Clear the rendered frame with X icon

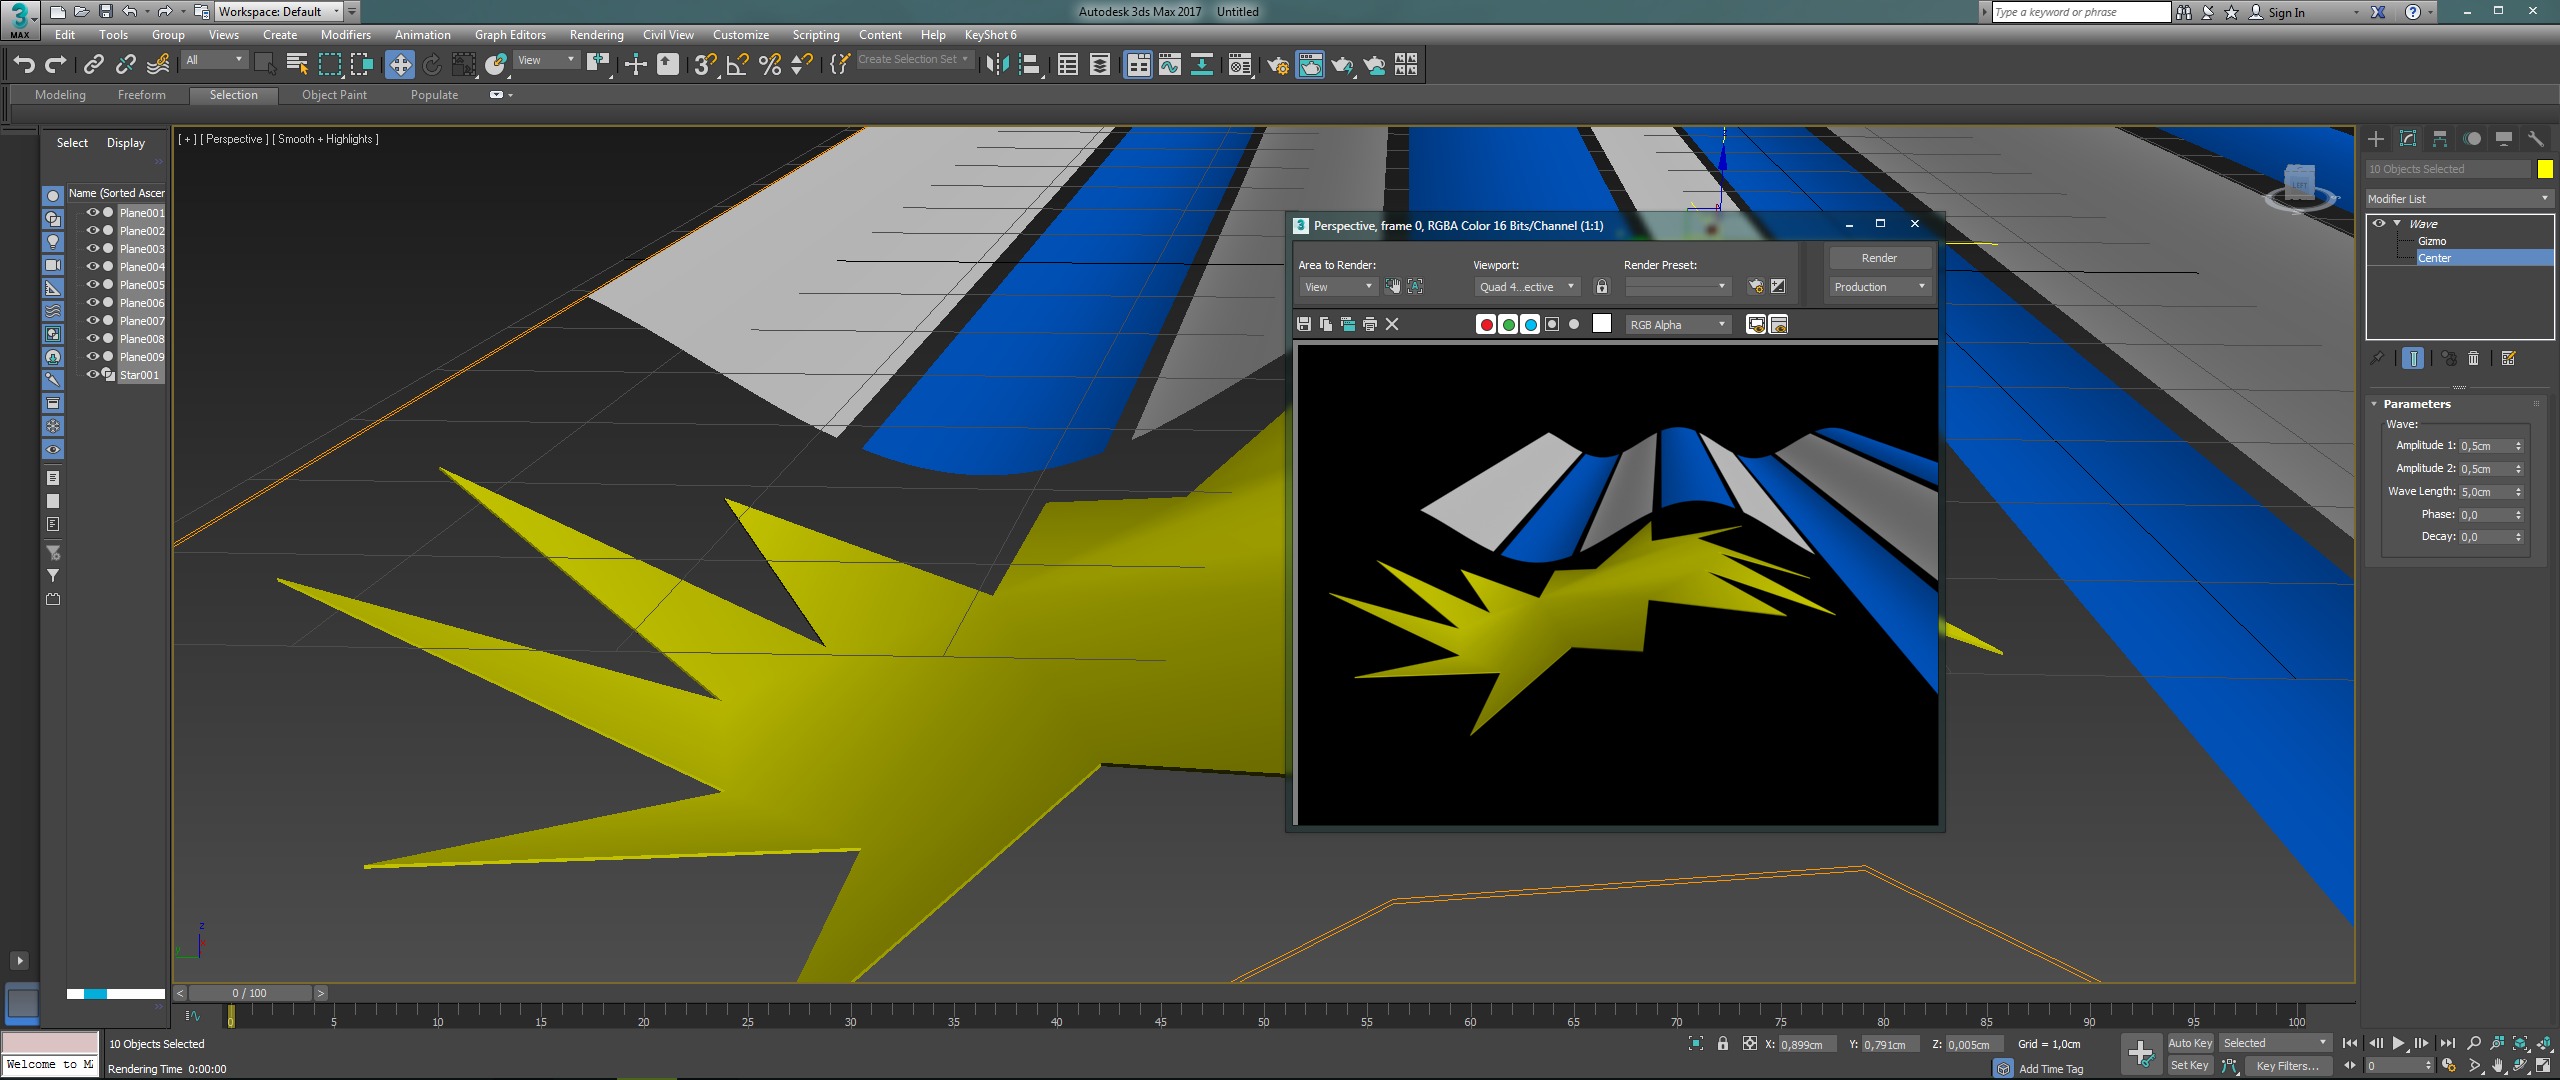(x=1392, y=324)
